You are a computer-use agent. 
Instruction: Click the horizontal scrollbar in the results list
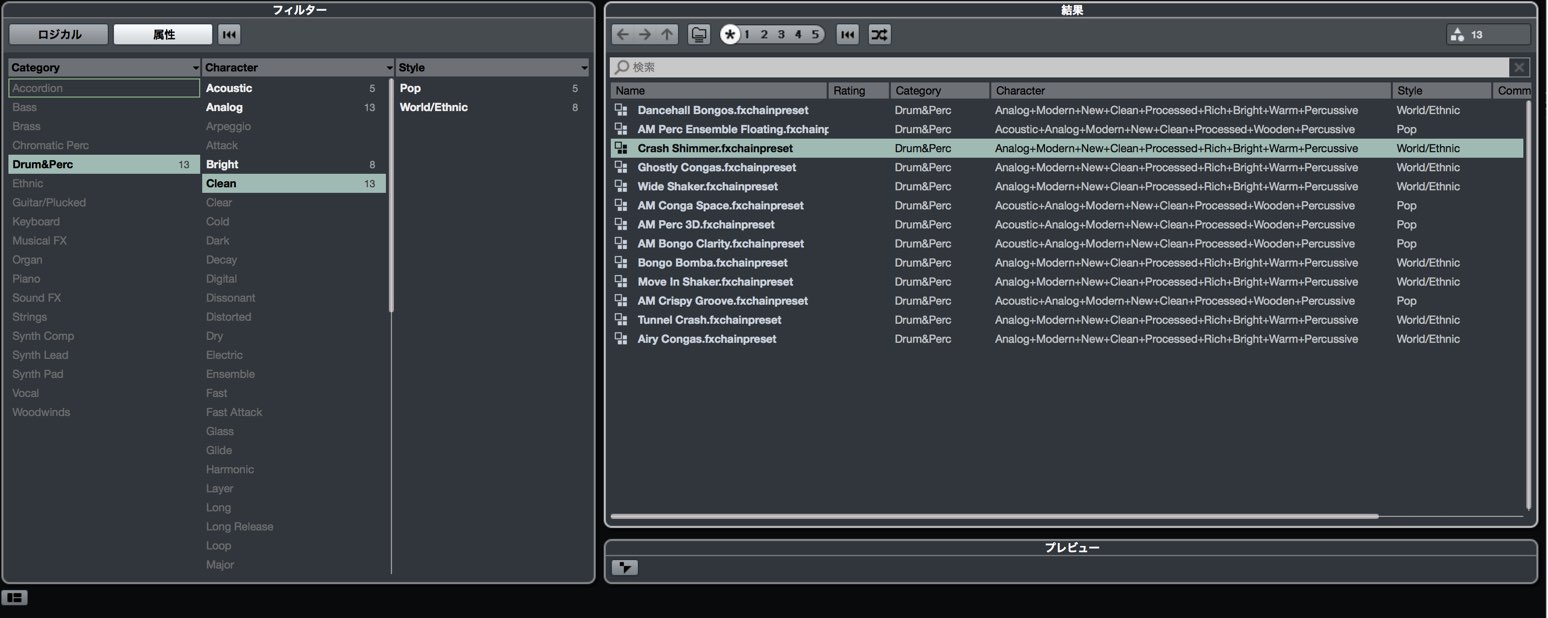[x=995, y=517]
